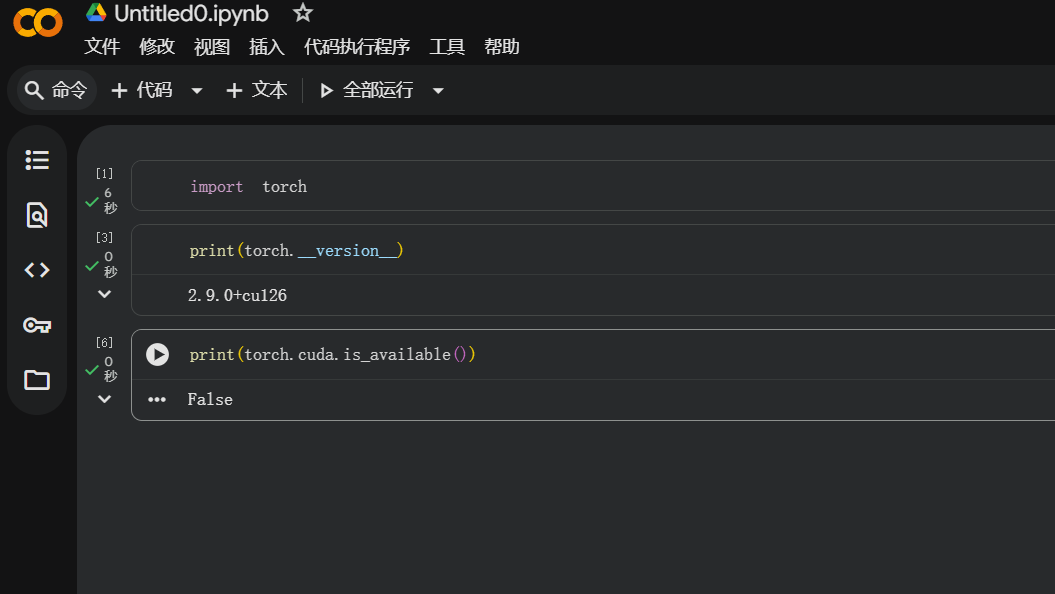Open the table of contents sidebar icon

[x=37, y=160]
